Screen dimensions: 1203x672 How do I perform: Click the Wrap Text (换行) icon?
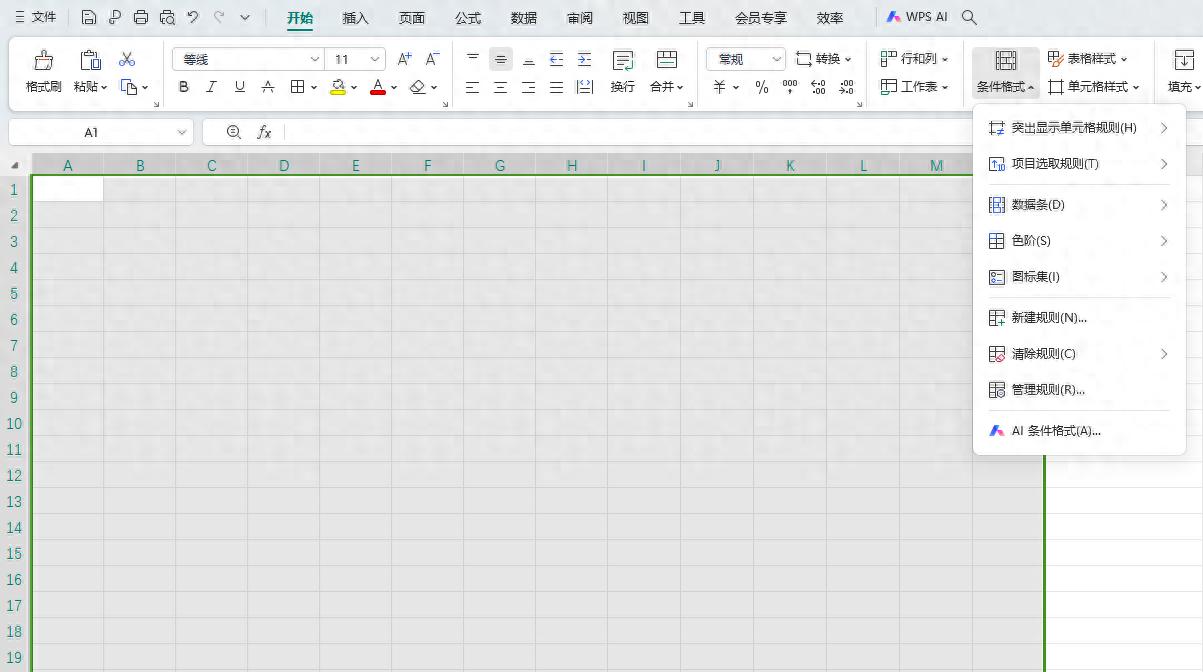[623, 60]
